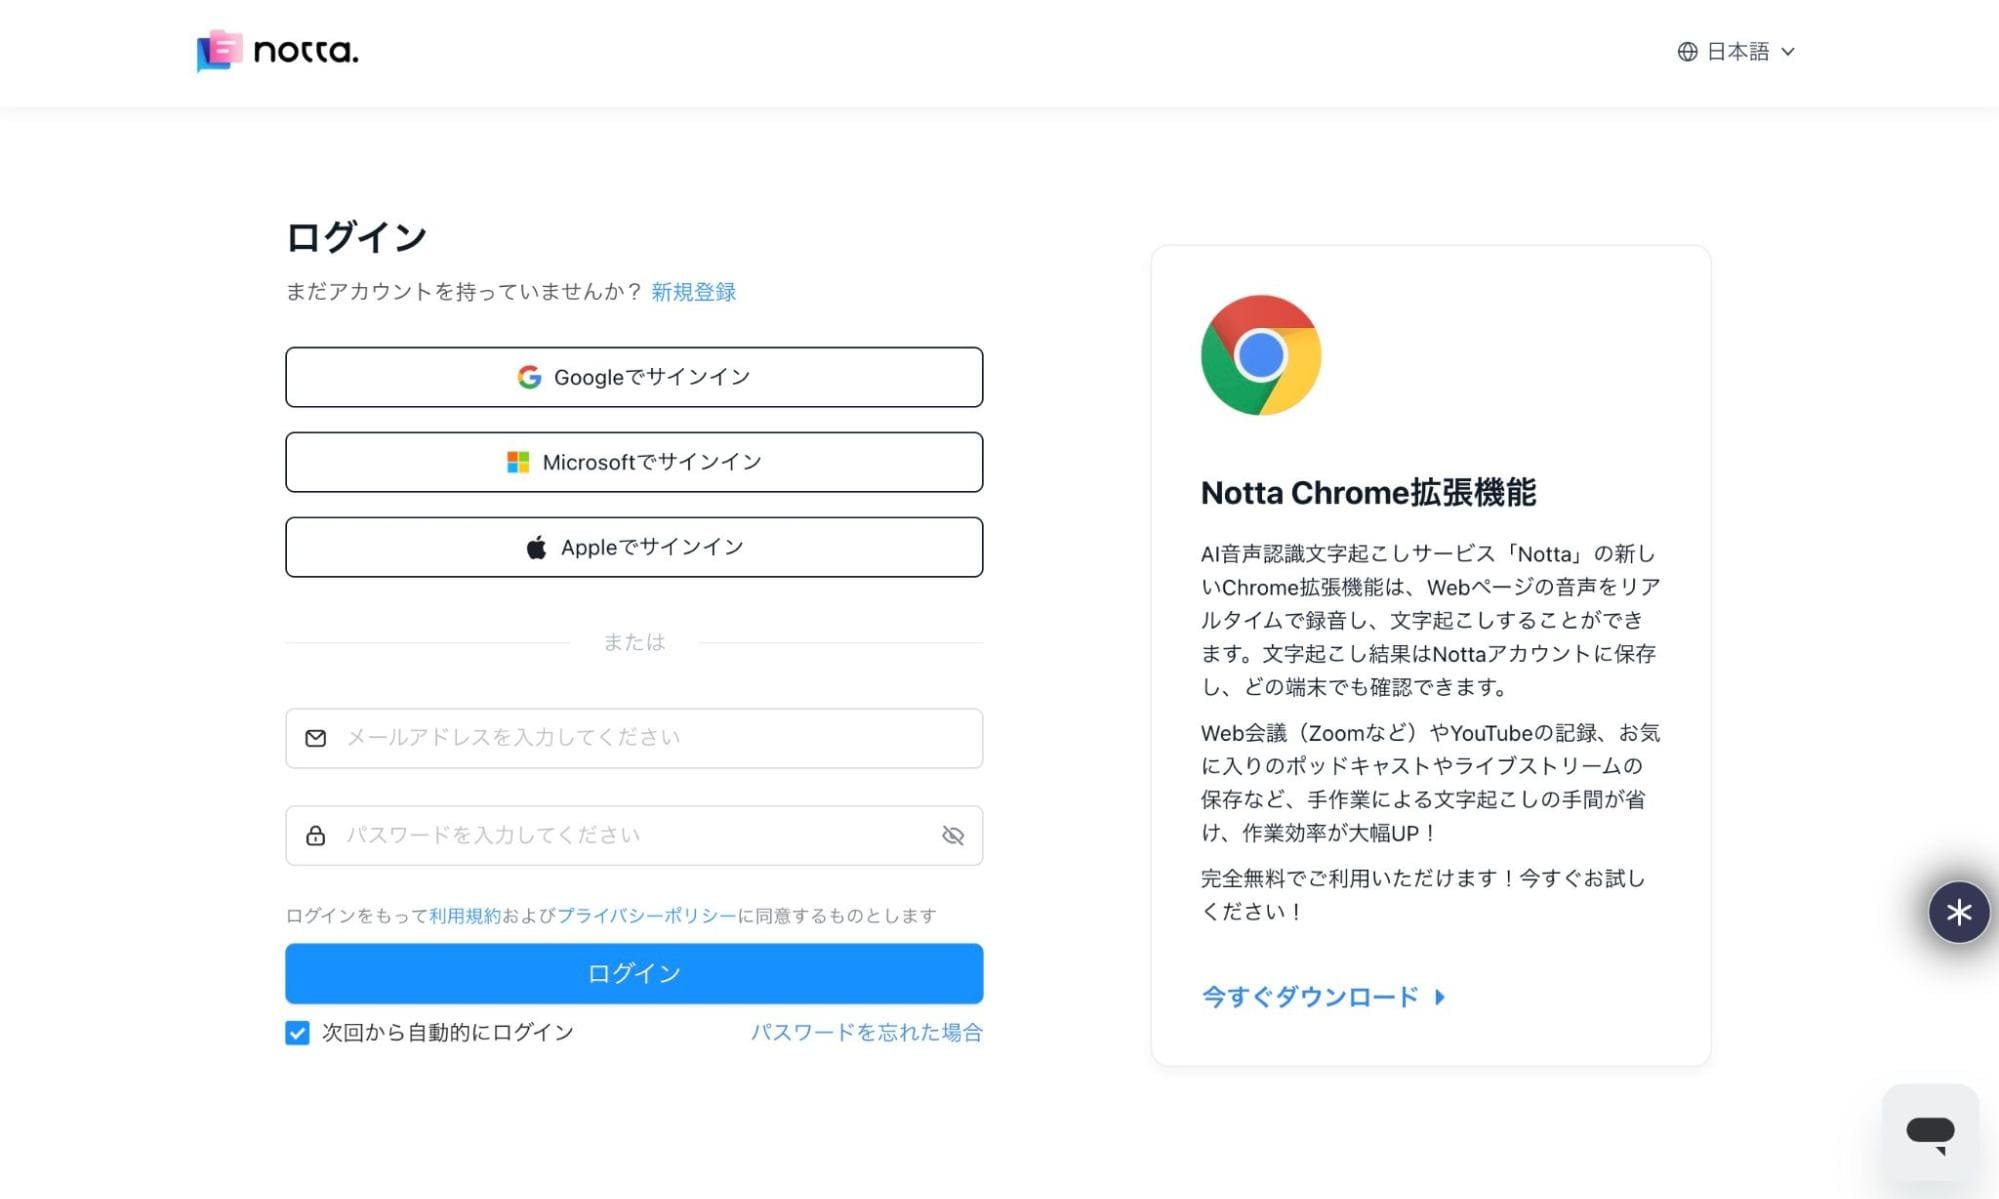Open the floating asterisk assistant button
The width and height of the screenshot is (1999, 1199).
(x=1958, y=912)
